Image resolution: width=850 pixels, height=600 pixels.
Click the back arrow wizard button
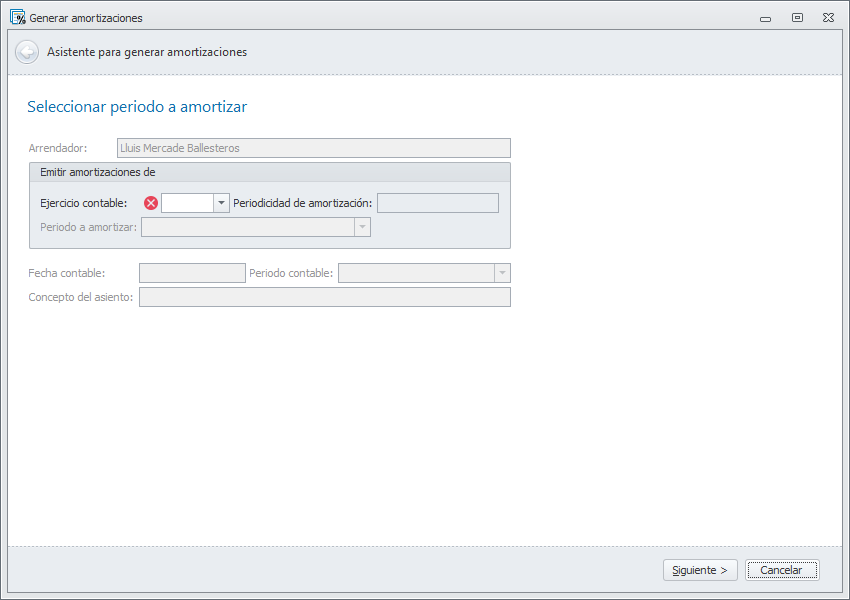(x=27, y=52)
